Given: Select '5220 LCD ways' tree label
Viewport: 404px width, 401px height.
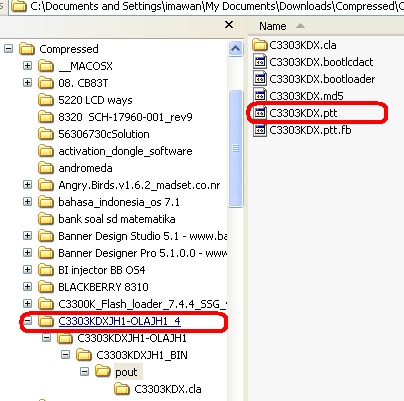Looking at the screenshot, I should pyautogui.click(x=95, y=100).
